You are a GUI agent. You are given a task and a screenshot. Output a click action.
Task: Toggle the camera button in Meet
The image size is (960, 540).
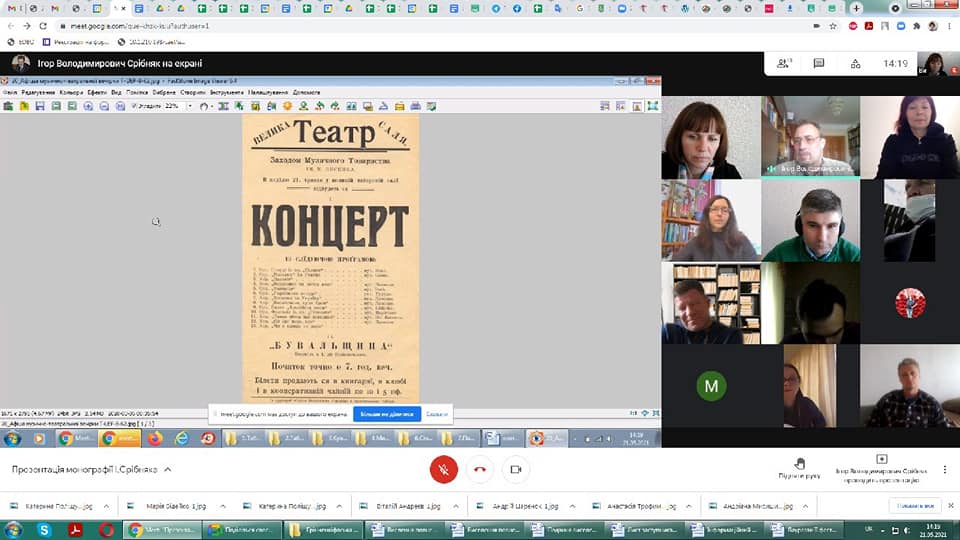515,468
